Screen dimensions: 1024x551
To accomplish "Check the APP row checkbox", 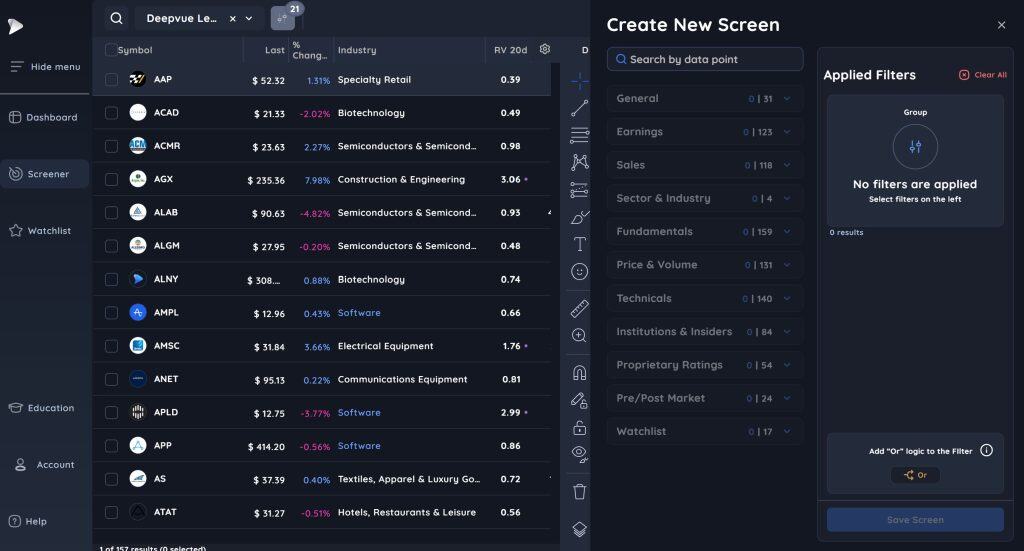I will [112, 446].
